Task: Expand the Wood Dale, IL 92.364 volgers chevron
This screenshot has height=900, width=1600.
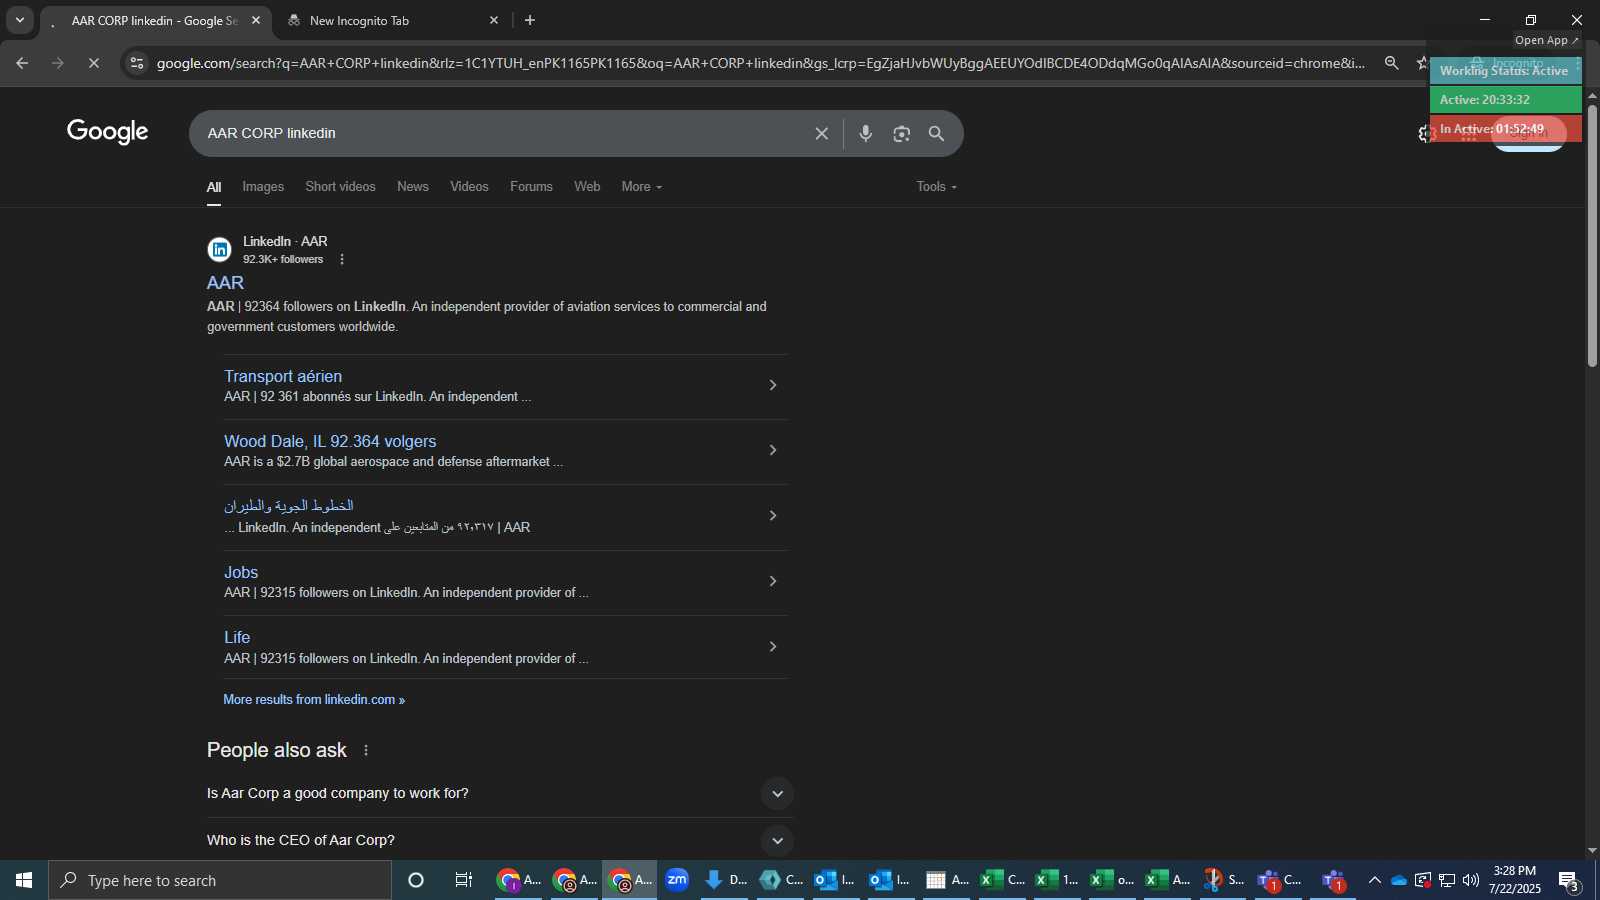Action: point(772,450)
